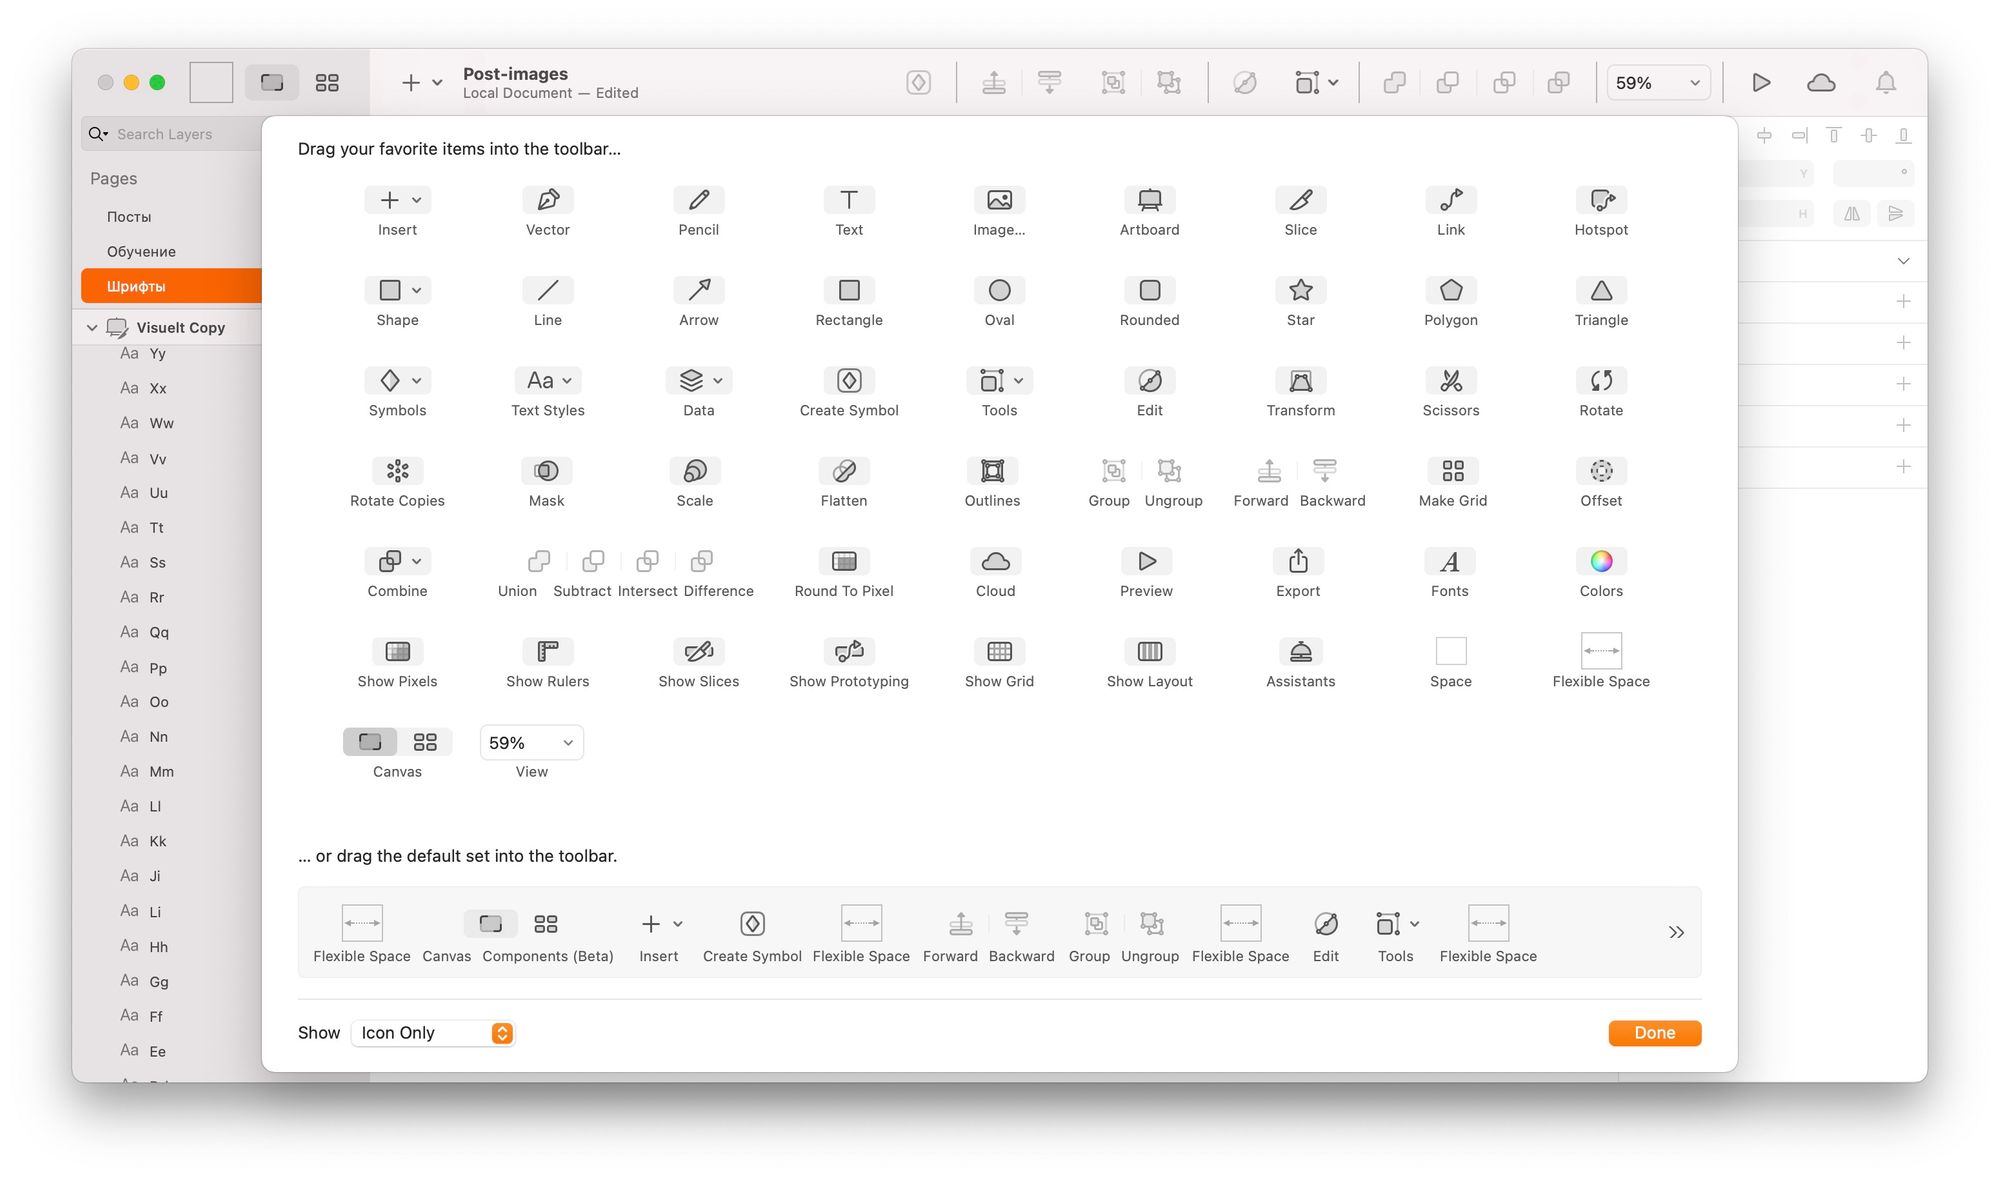Click the Scissors tool icon
This screenshot has width=2000, height=1178.
pyautogui.click(x=1450, y=380)
